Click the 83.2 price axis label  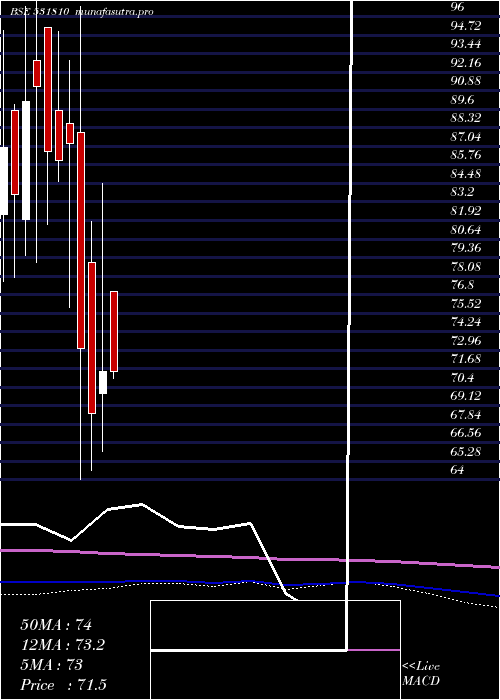(462, 192)
